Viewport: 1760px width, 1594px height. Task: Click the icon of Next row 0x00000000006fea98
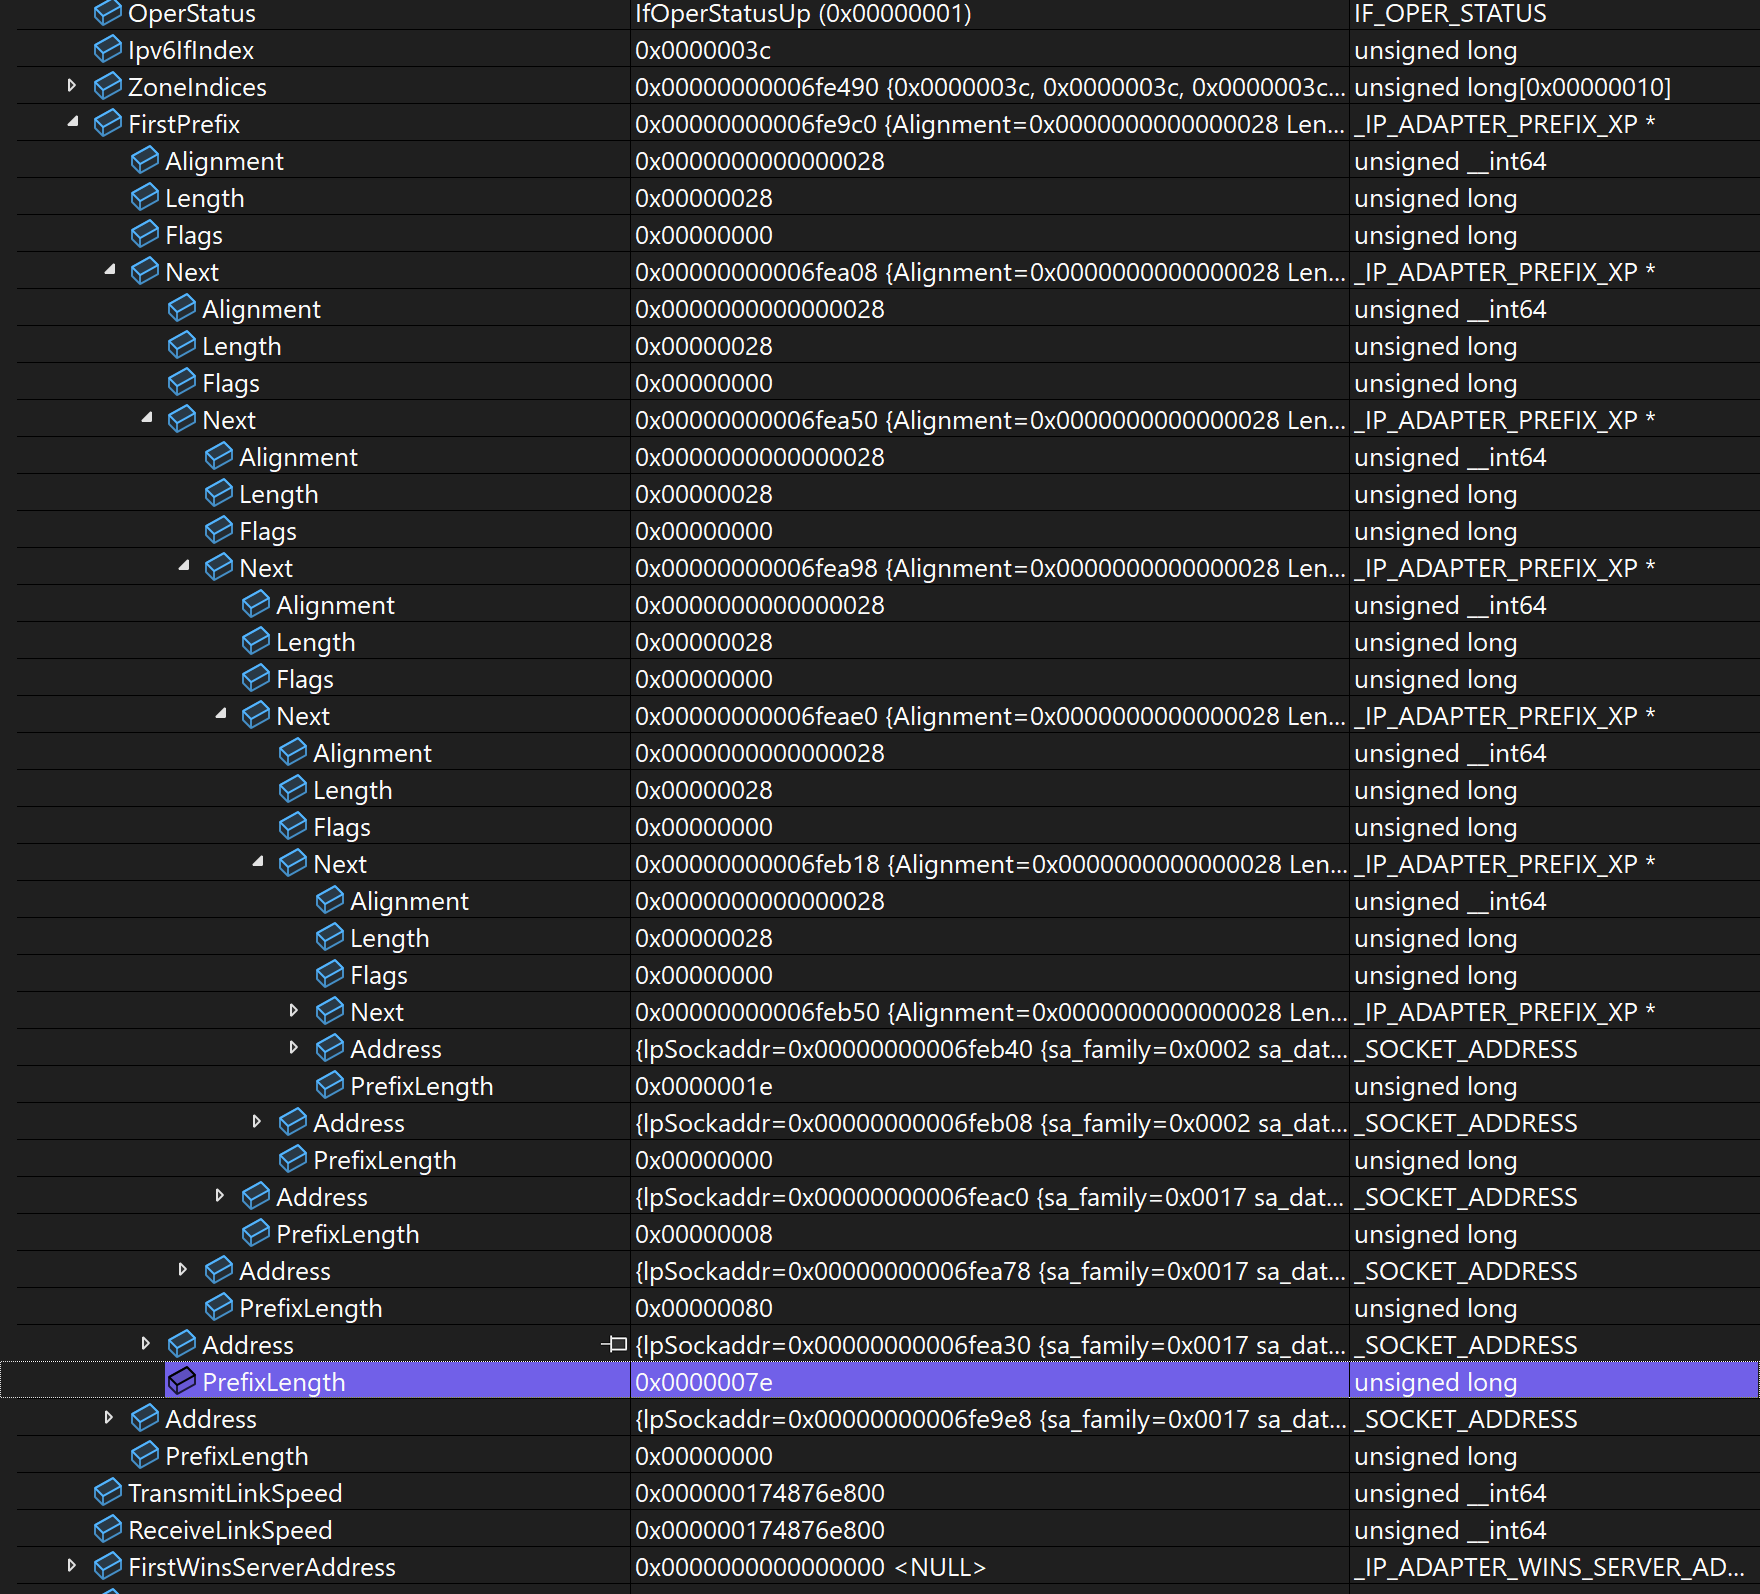(219, 567)
